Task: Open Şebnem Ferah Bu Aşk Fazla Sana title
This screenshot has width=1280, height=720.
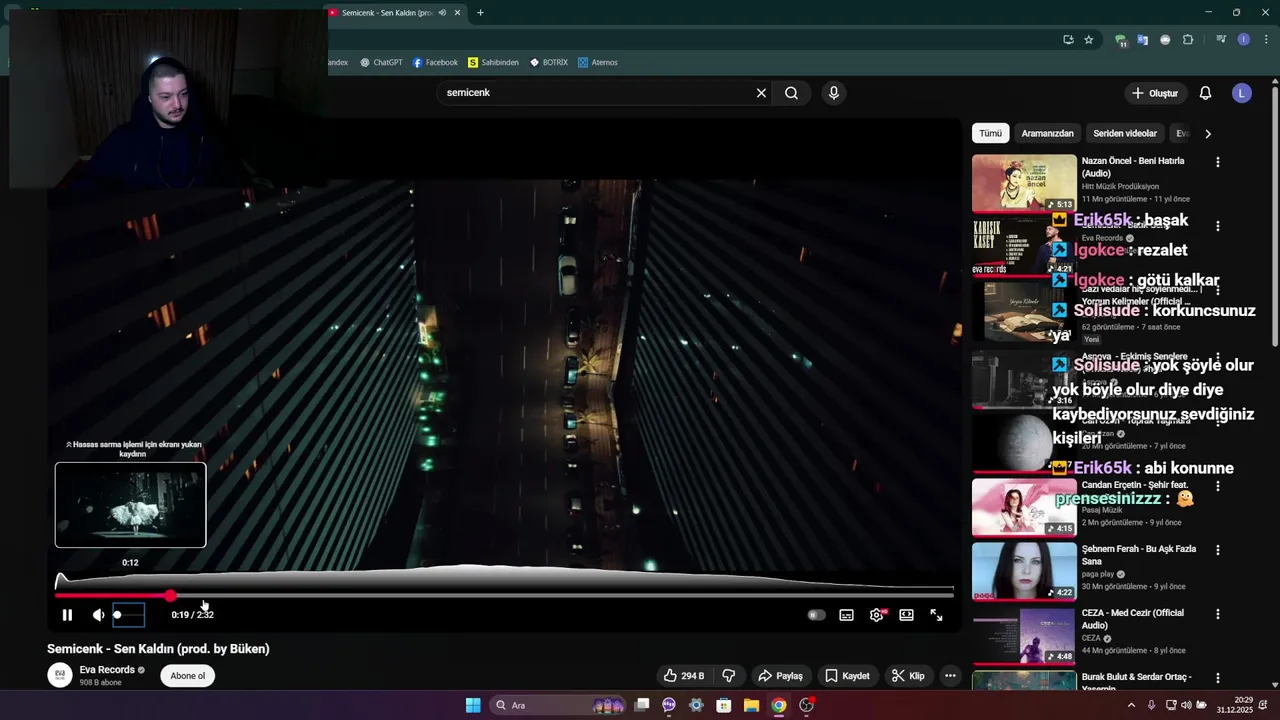Action: pyautogui.click(x=1138, y=555)
